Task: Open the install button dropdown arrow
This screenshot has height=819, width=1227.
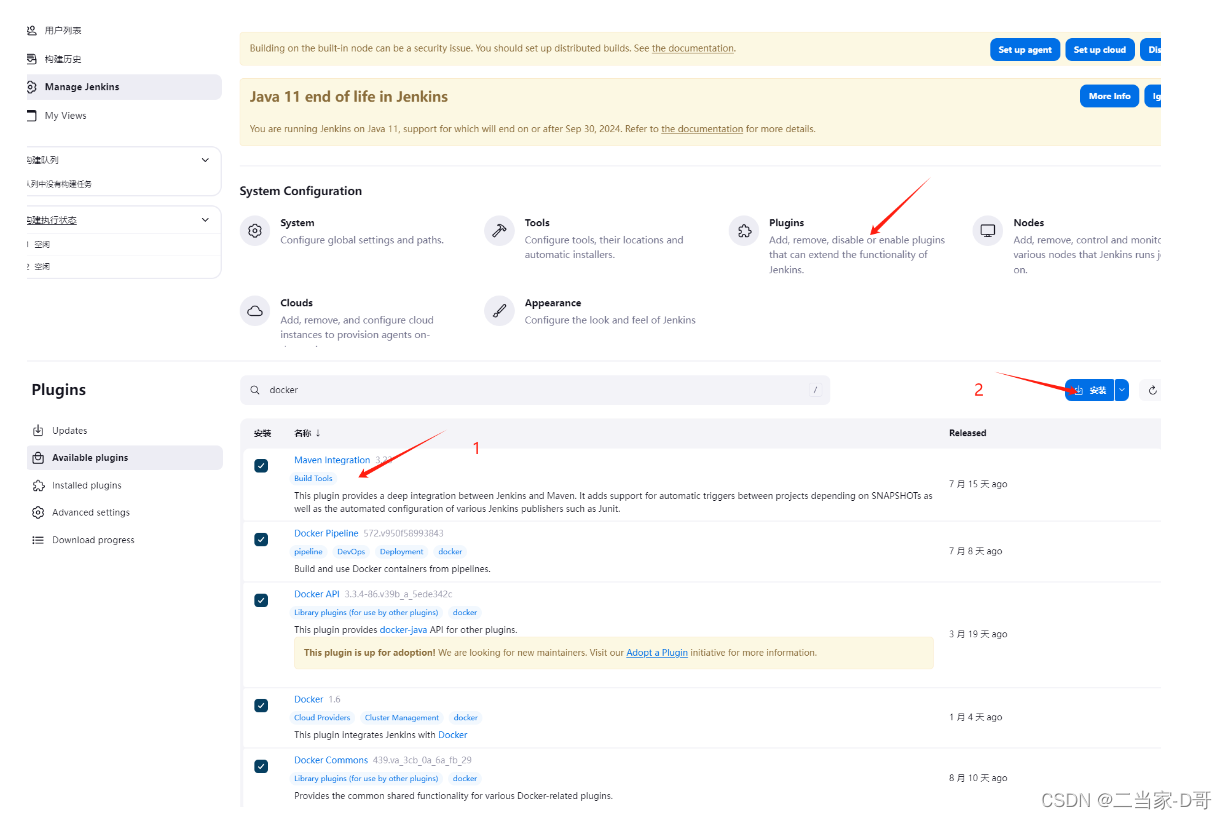Action: click(x=1122, y=390)
